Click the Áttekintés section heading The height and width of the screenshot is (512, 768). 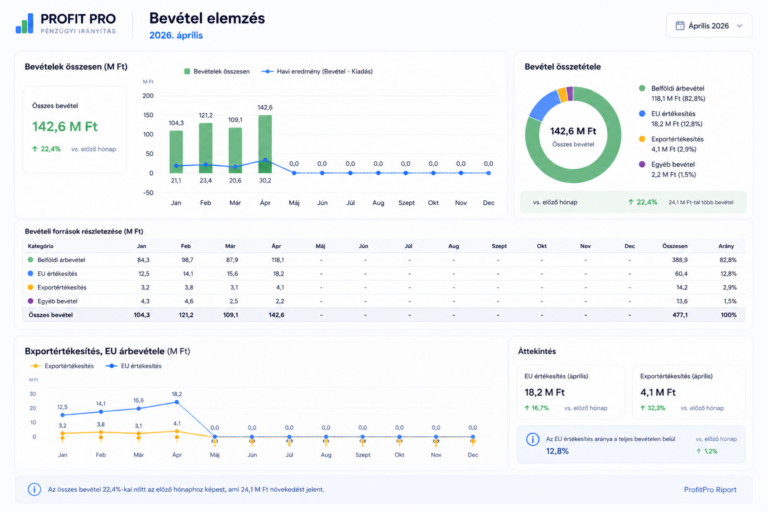pos(537,351)
